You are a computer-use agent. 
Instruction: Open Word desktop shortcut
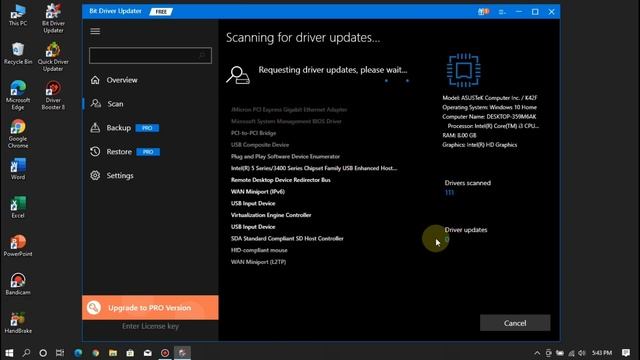pos(18,169)
